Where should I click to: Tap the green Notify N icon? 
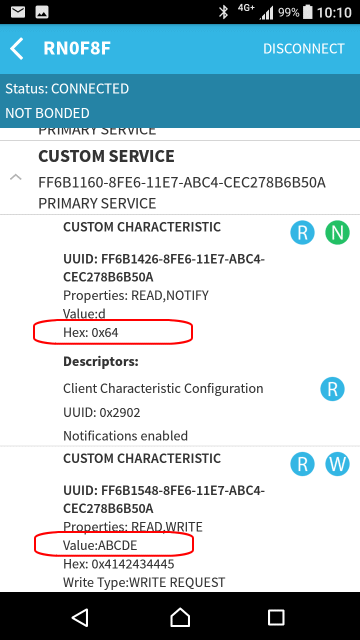[x=337, y=232]
